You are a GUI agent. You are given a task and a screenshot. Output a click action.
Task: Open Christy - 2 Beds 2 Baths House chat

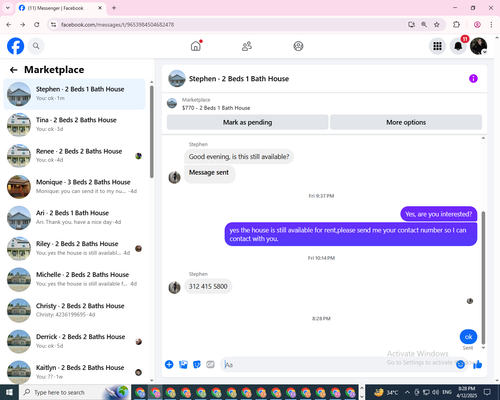pyautogui.click(x=74, y=310)
